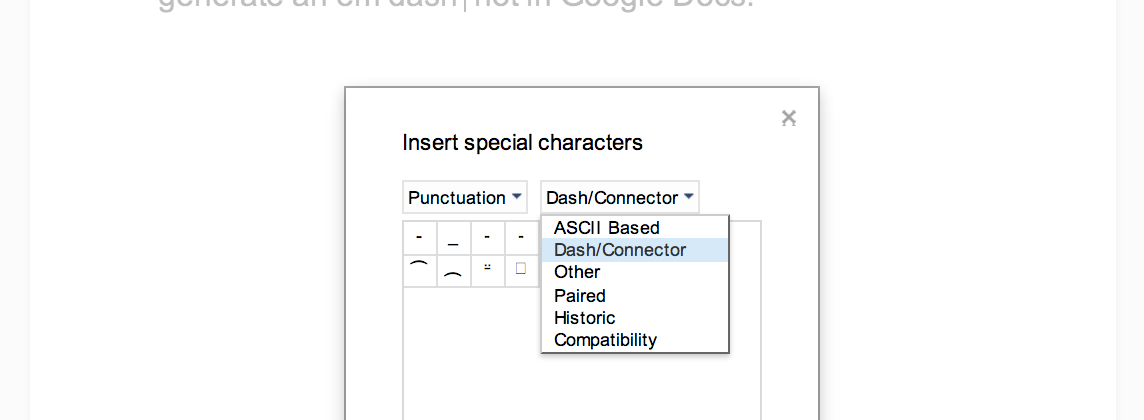Insert the low underscore character in top row
The height and width of the screenshot is (420, 1144).
click(453, 238)
